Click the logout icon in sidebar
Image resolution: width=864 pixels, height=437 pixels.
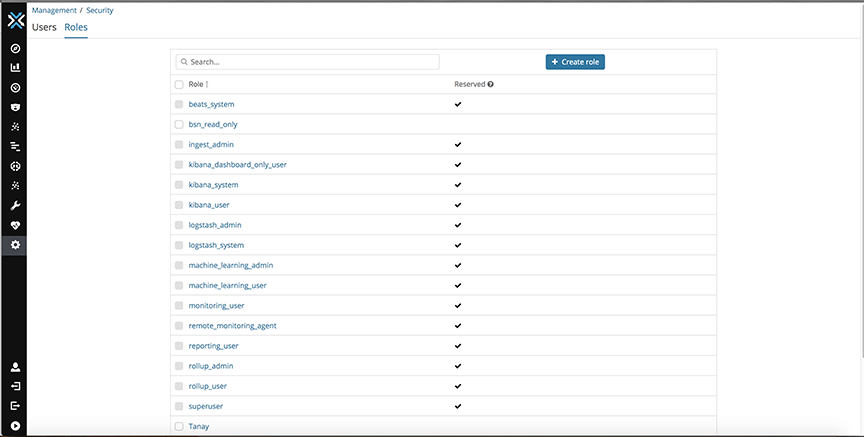click(15, 406)
